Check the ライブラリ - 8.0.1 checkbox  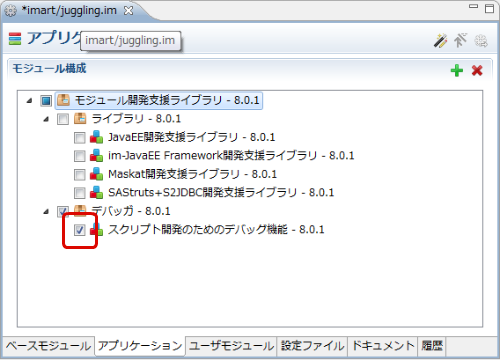(x=63, y=119)
